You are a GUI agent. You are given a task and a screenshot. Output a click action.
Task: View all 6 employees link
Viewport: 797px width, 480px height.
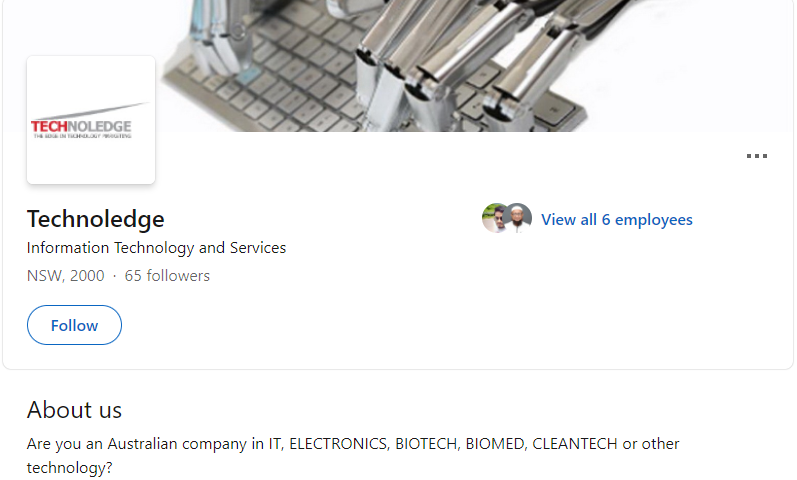coord(617,220)
